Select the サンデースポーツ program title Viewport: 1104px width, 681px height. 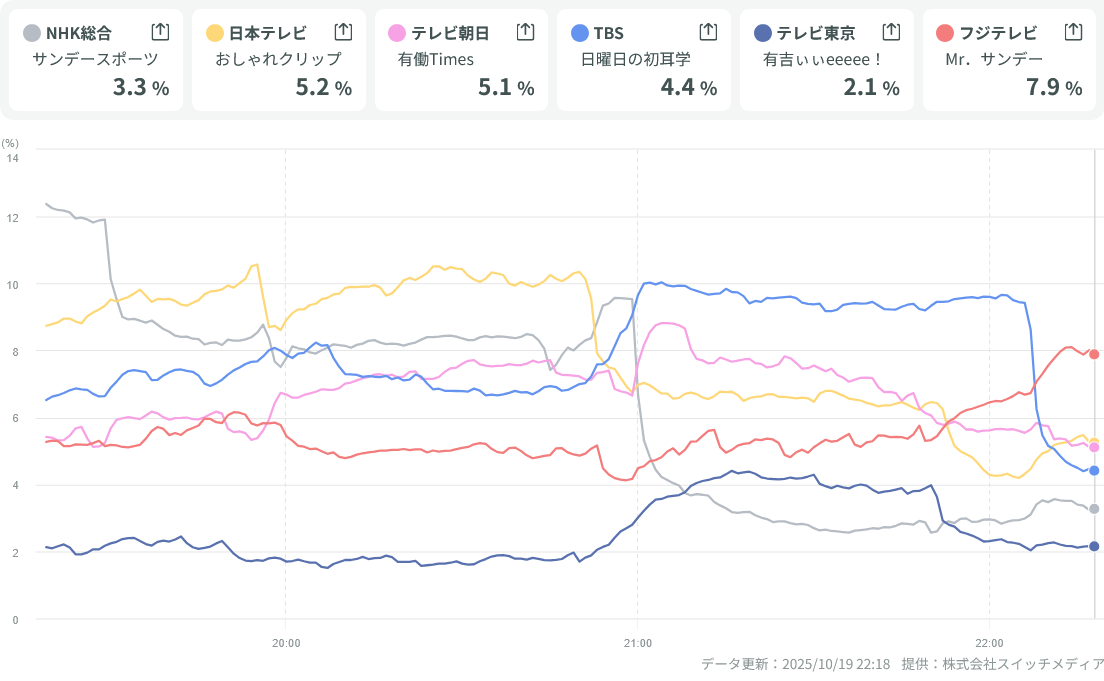[95, 60]
